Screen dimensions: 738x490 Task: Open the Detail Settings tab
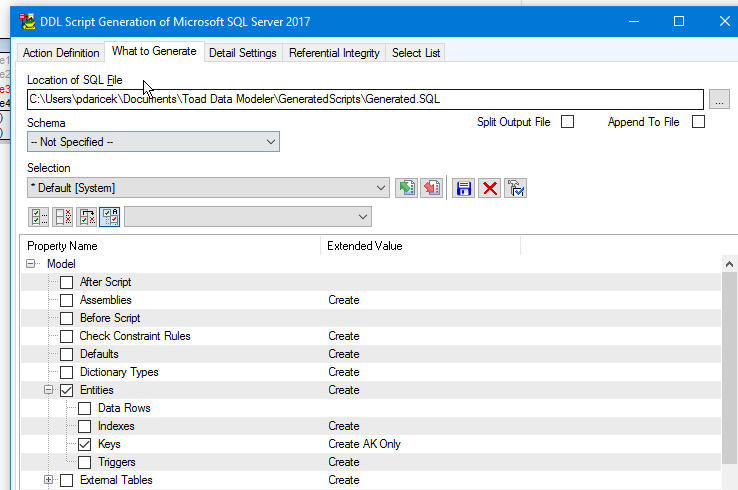point(243,53)
